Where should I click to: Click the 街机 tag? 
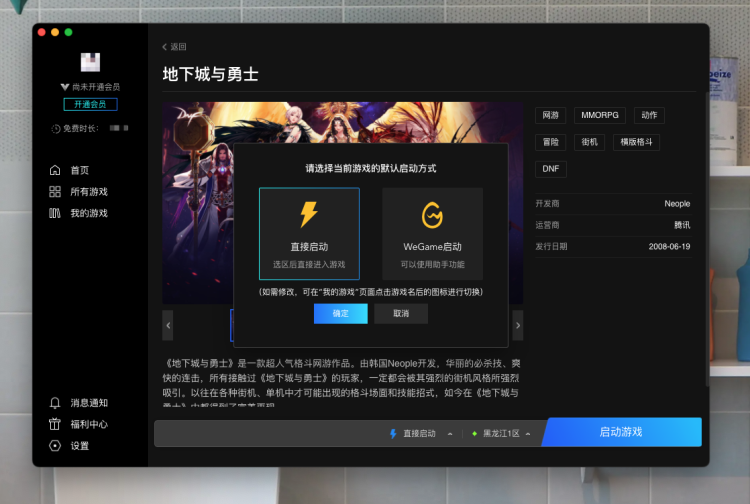589,142
